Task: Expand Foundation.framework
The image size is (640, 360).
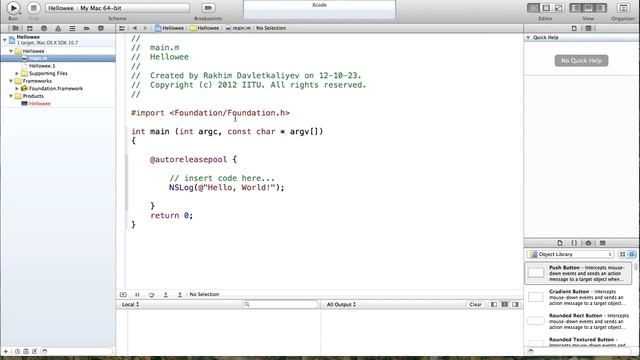Action: 17,89
